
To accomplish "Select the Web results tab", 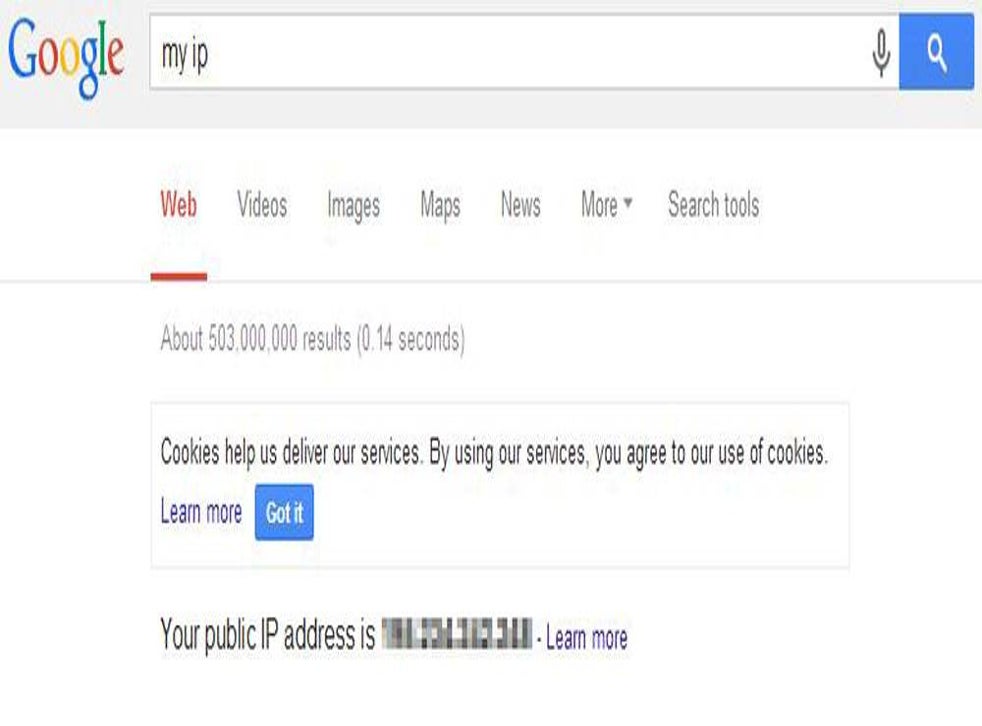I will click(178, 204).
